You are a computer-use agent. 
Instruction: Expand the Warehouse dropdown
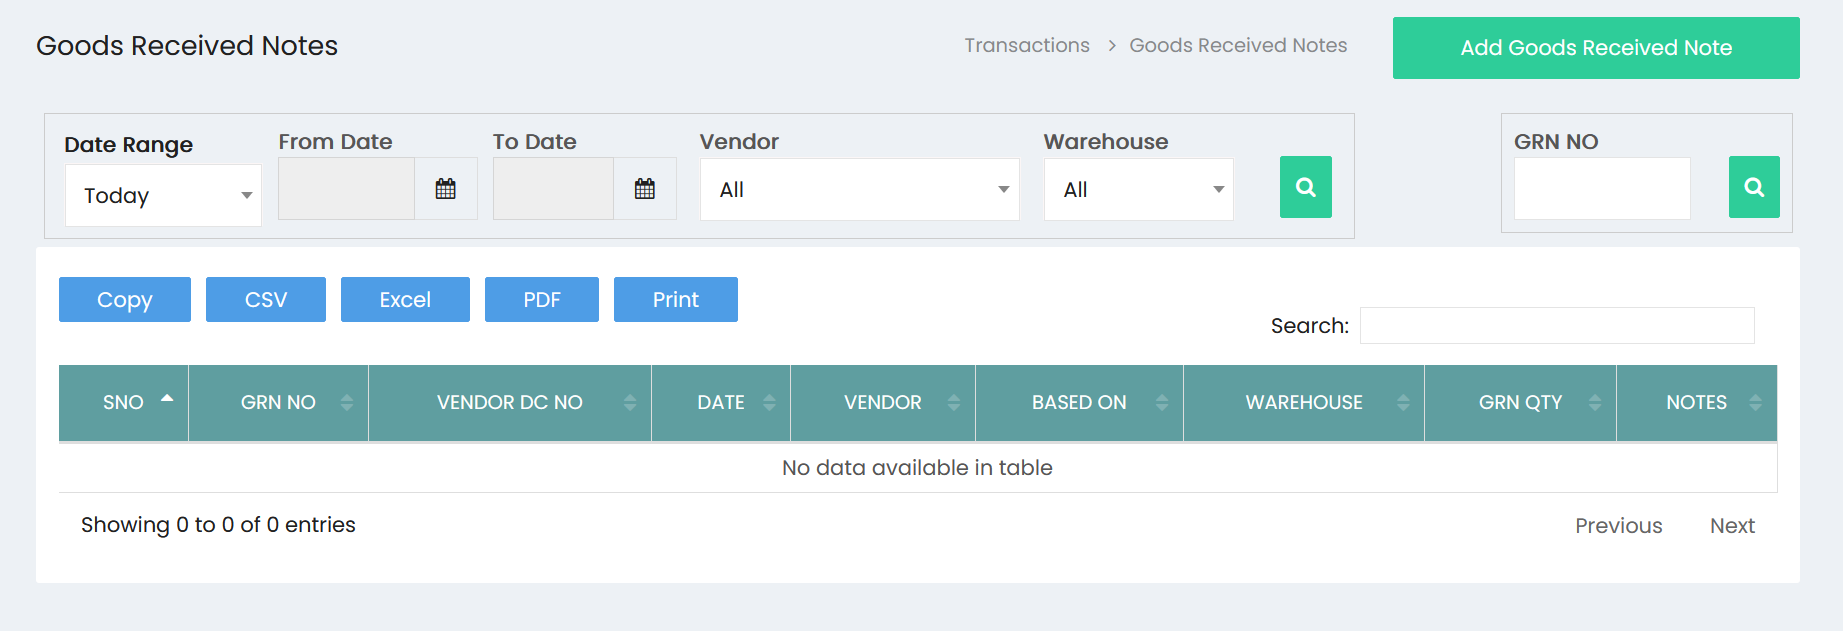click(x=1138, y=189)
